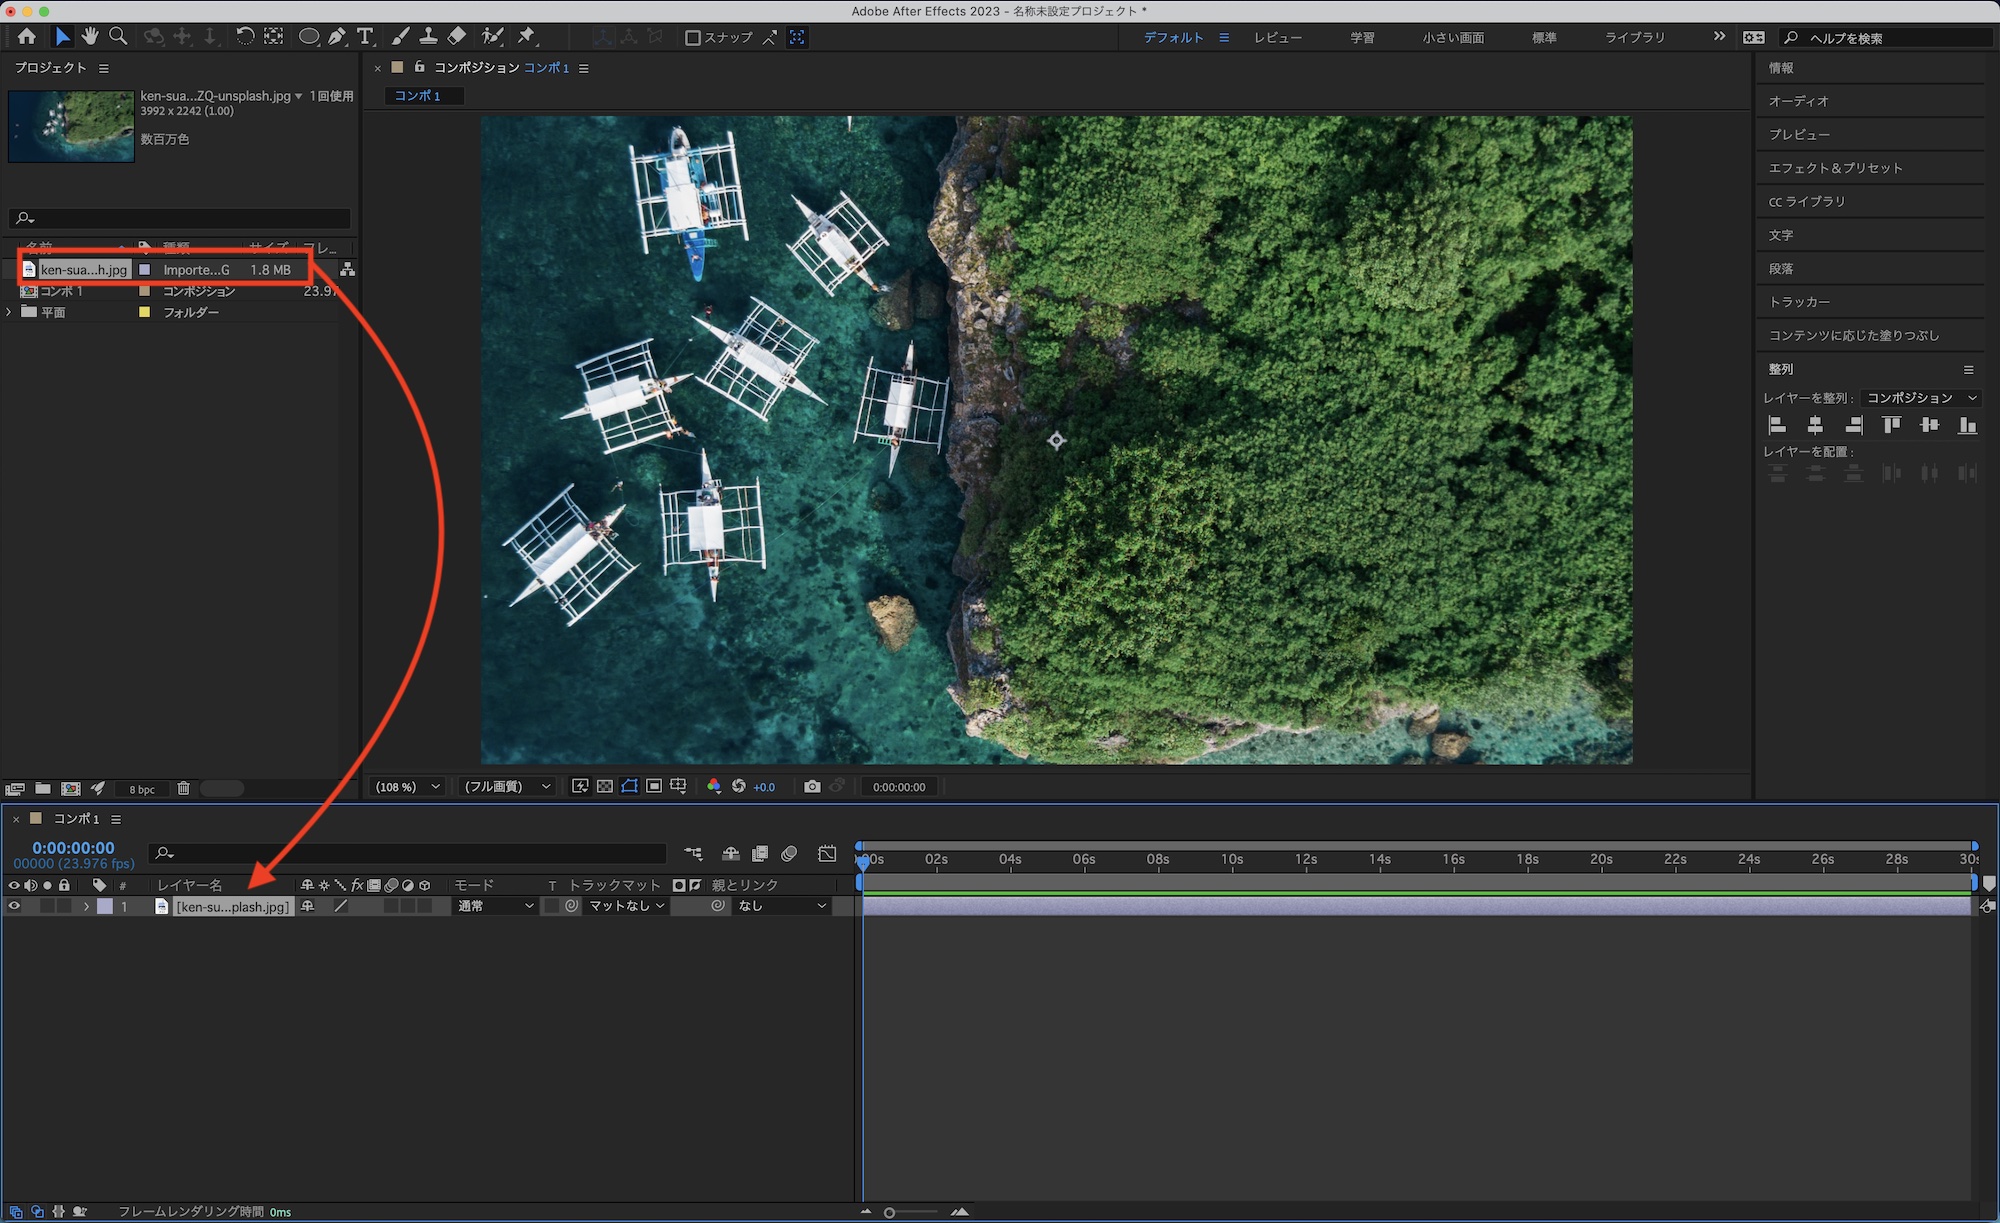
Task: Select the Hand tool in toolbar
Action: point(90,37)
